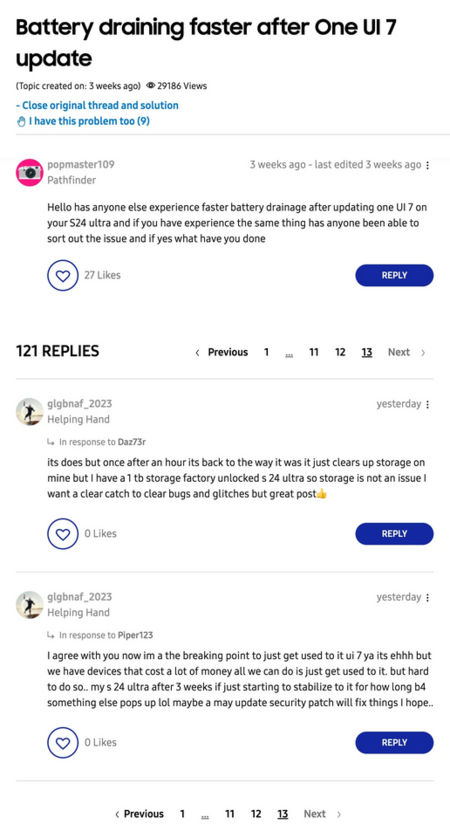Viewport: 450px width, 838px height.
Task: Click the bottom pagination left chevron before Previous
Action: 117,814
